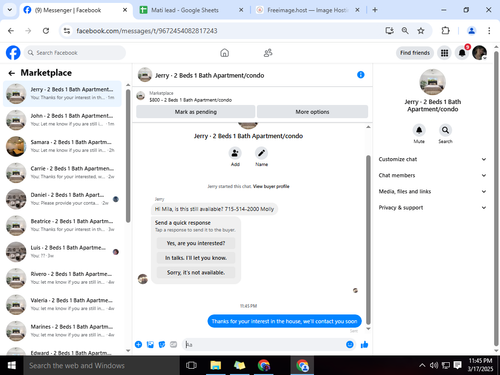Send quick response In talks. I'll let you know.
This screenshot has width=500, height=375.
[x=196, y=258]
